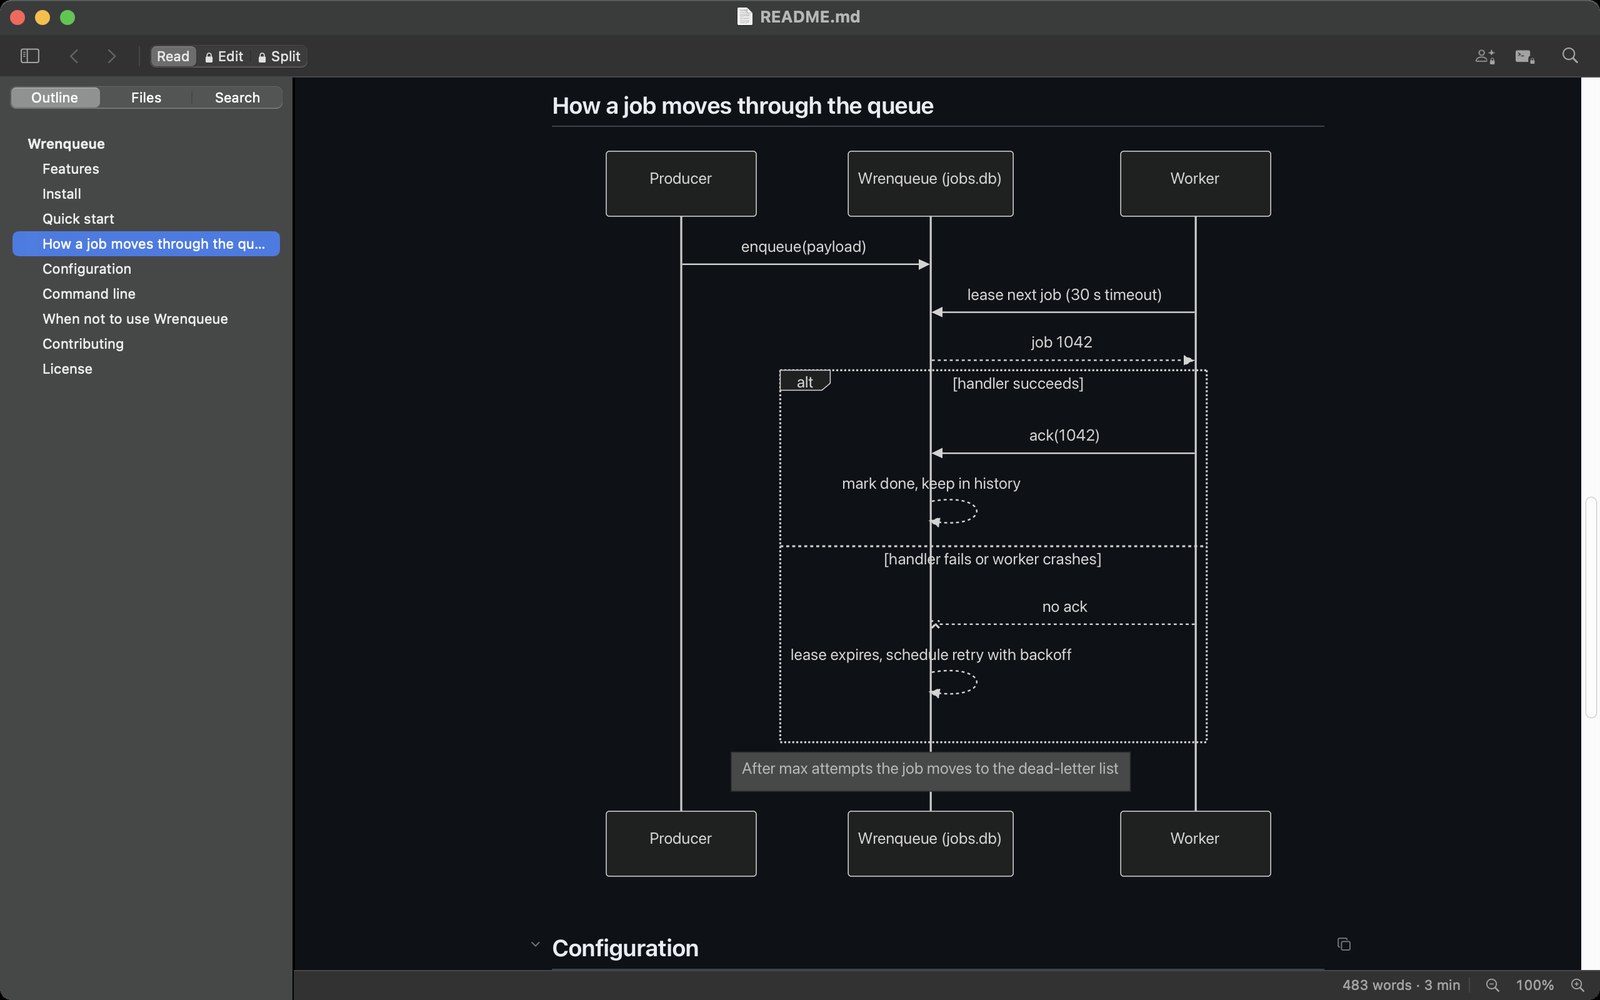Go forward with the right arrow
The width and height of the screenshot is (1600, 1000).
111,56
